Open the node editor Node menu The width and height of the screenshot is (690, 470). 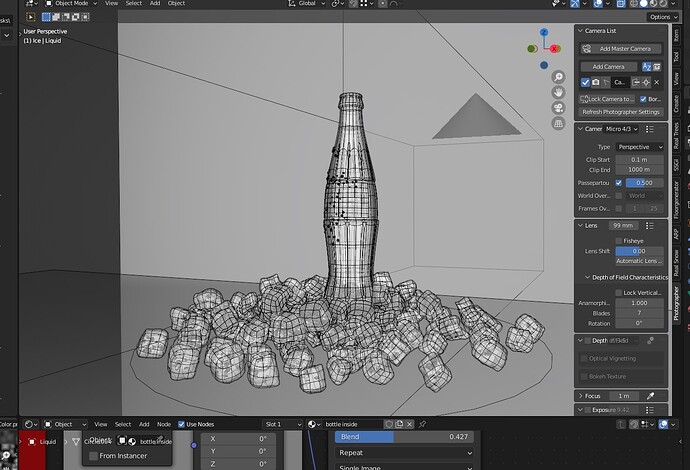tap(164, 424)
